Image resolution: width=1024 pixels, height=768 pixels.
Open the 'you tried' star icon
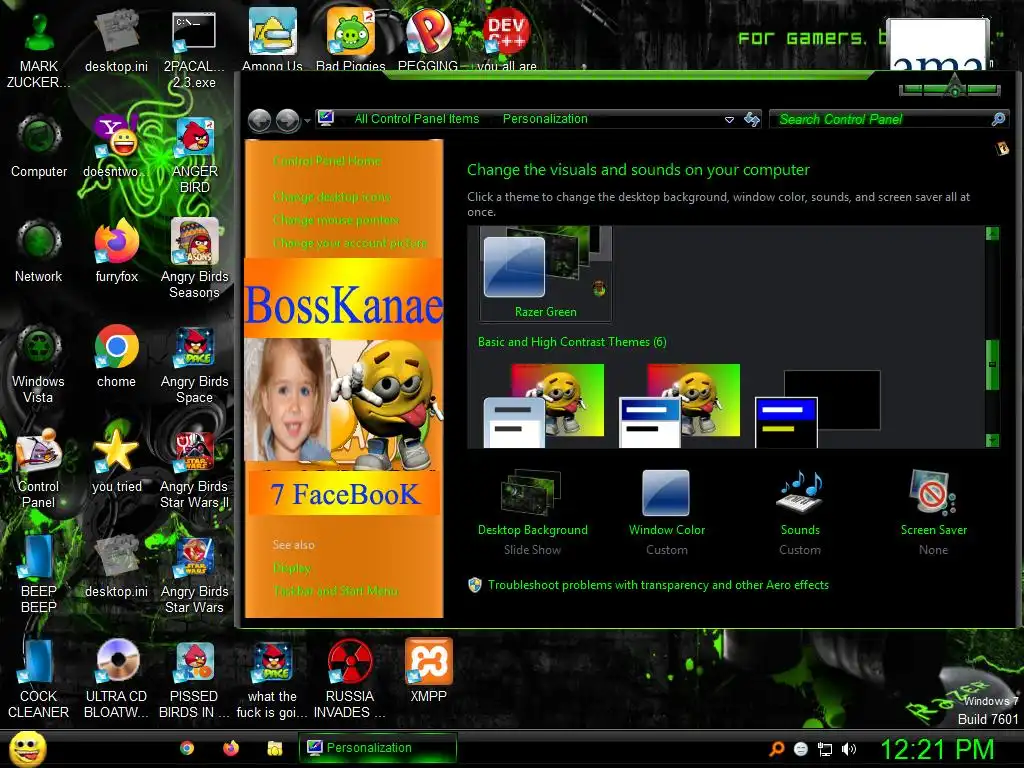[116, 461]
